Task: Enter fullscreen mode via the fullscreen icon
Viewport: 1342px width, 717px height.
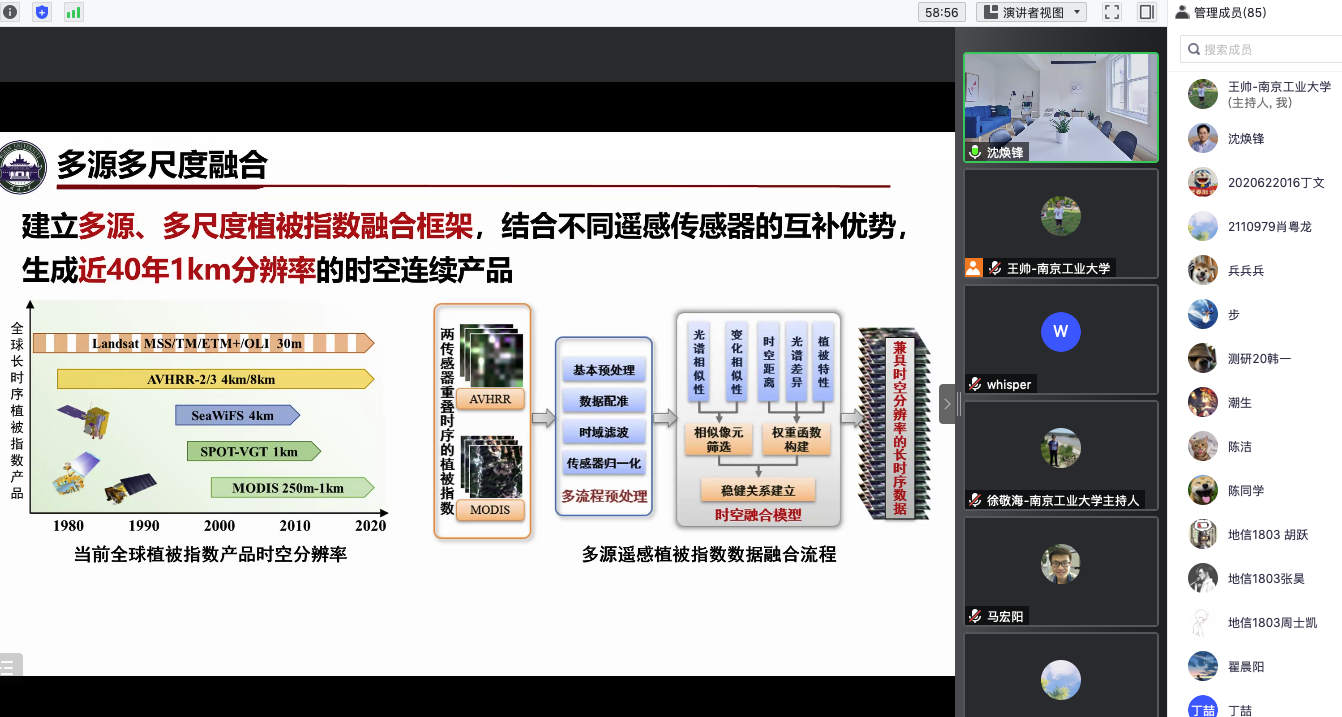Action: click(1112, 12)
